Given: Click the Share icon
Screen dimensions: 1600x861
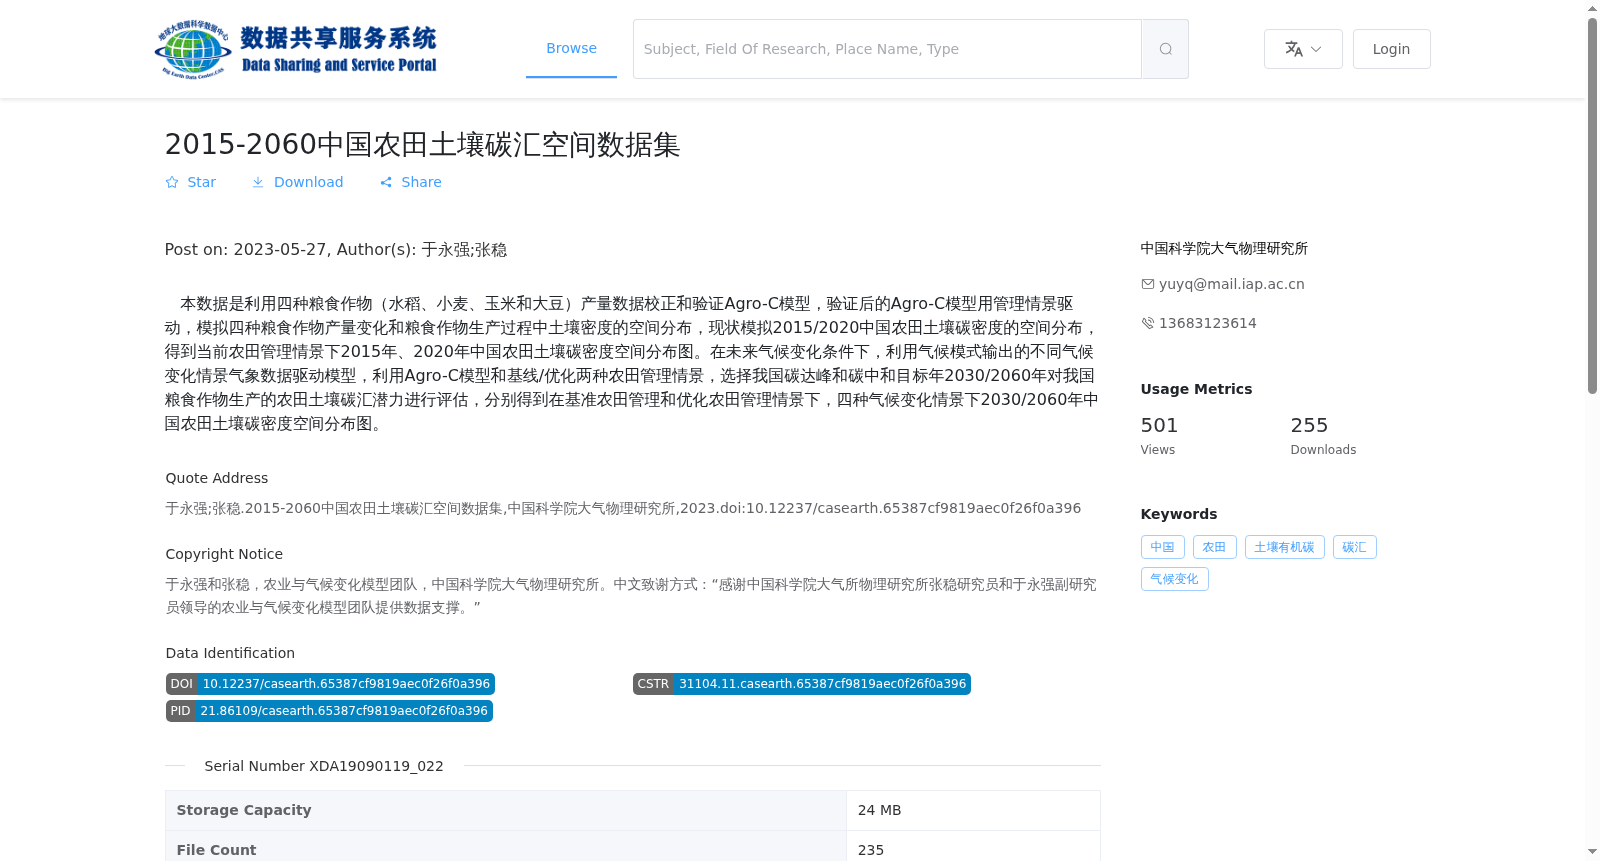Looking at the screenshot, I should [386, 182].
